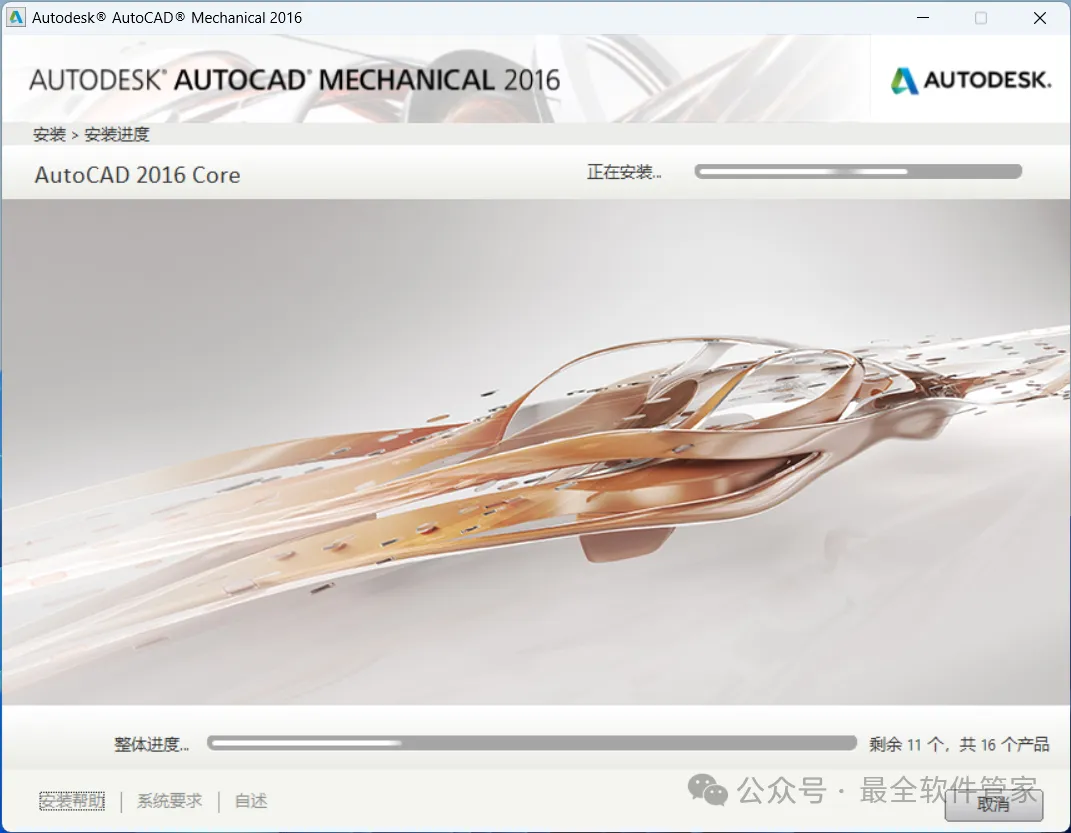
Task: Click the 正在安装 status text
Action: 624,172
